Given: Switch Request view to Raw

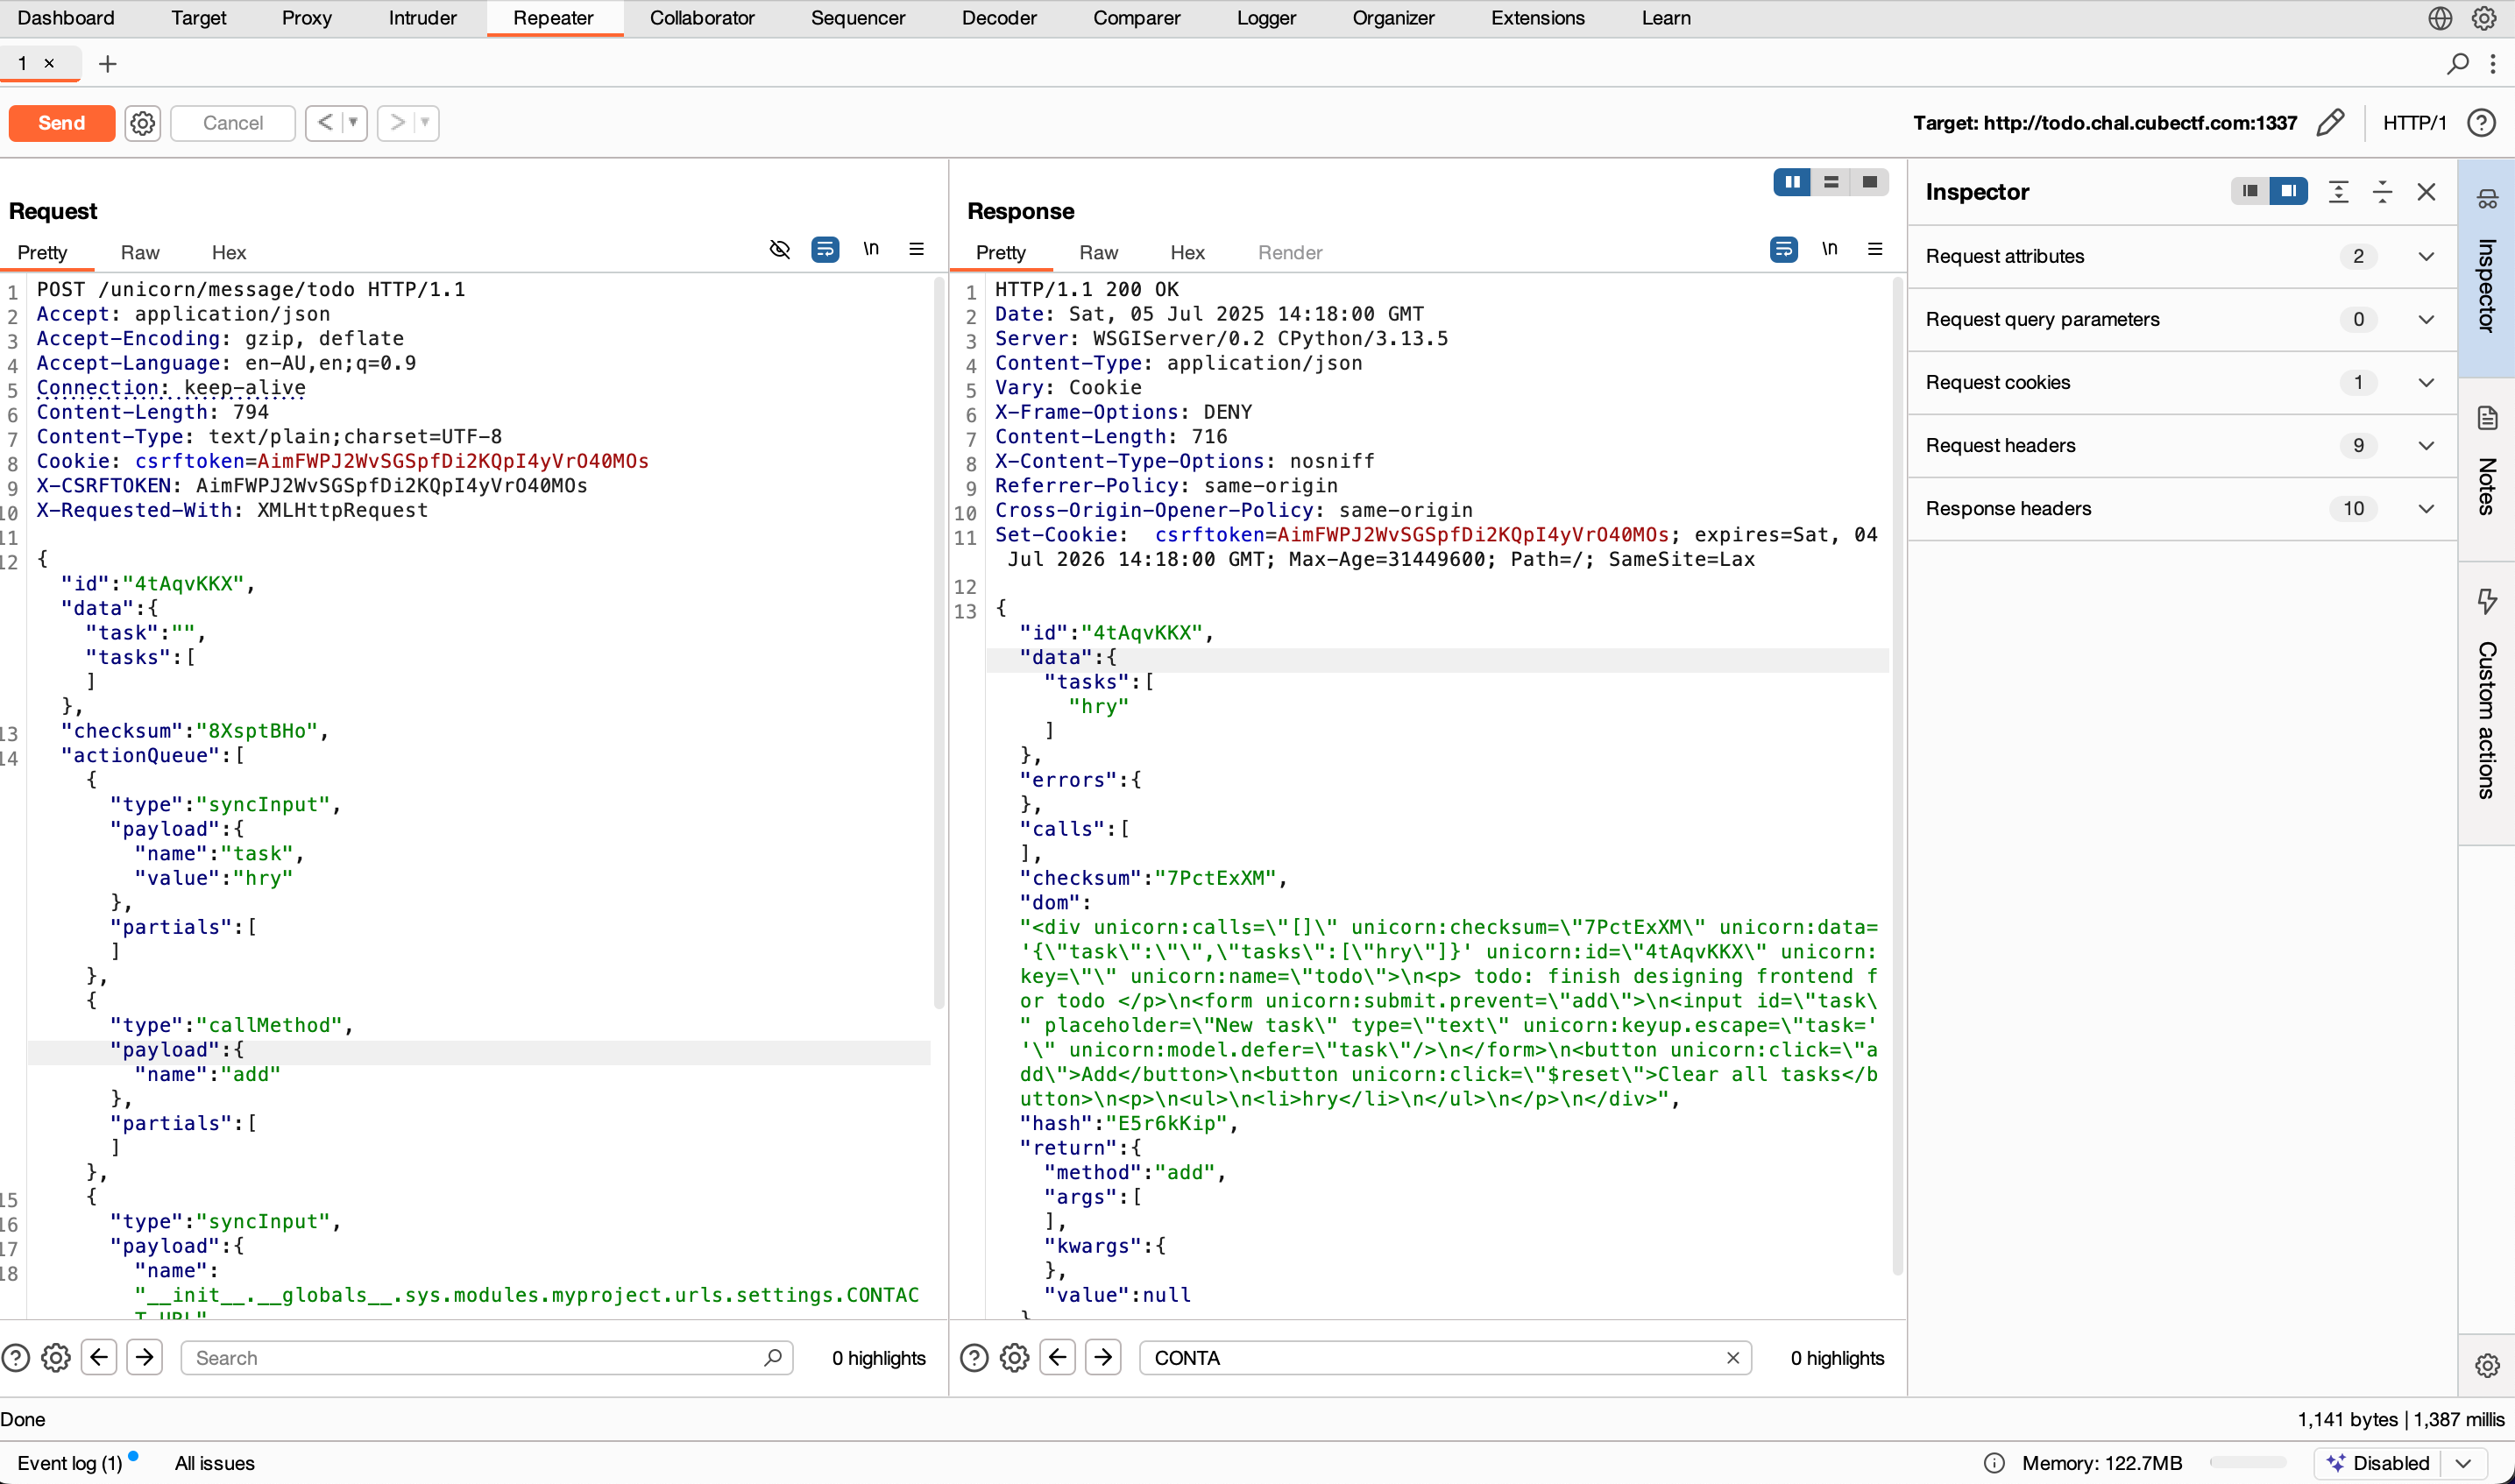Looking at the screenshot, I should 140,253.
